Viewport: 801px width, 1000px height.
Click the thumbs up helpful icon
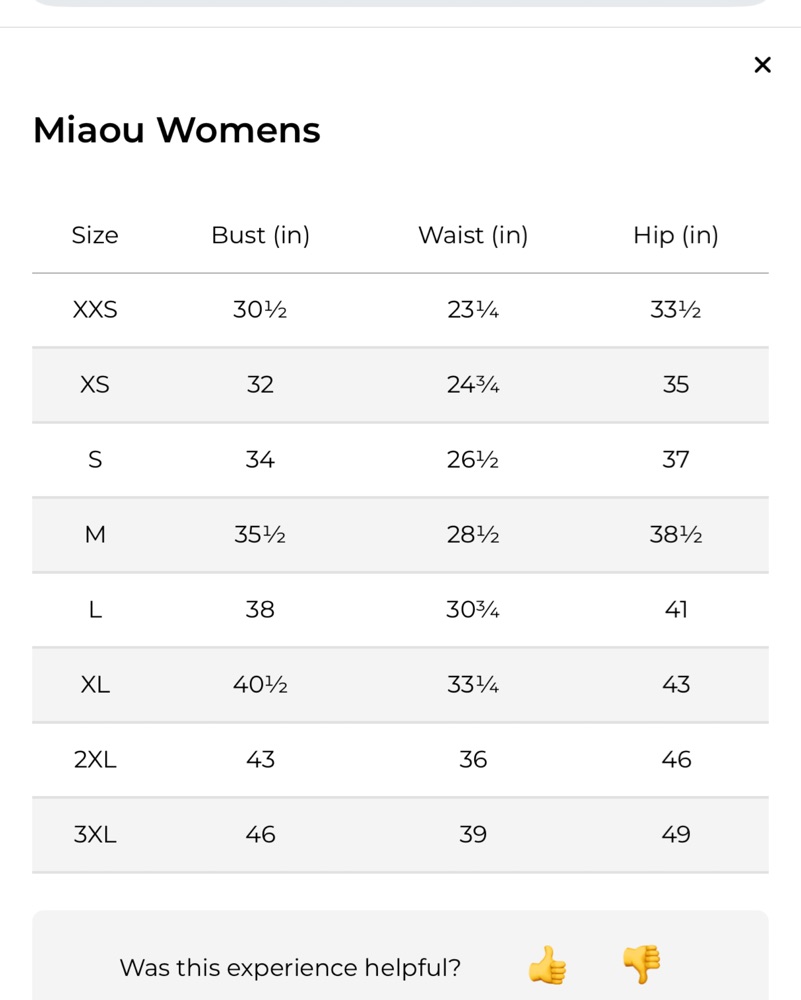click(x=547, y=964)
